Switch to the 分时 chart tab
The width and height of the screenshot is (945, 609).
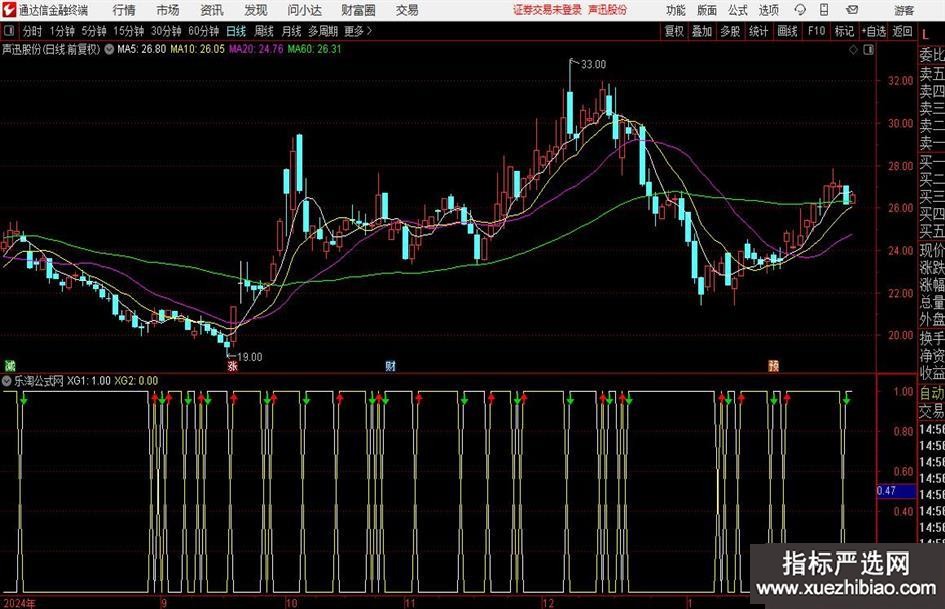point(33,31)
